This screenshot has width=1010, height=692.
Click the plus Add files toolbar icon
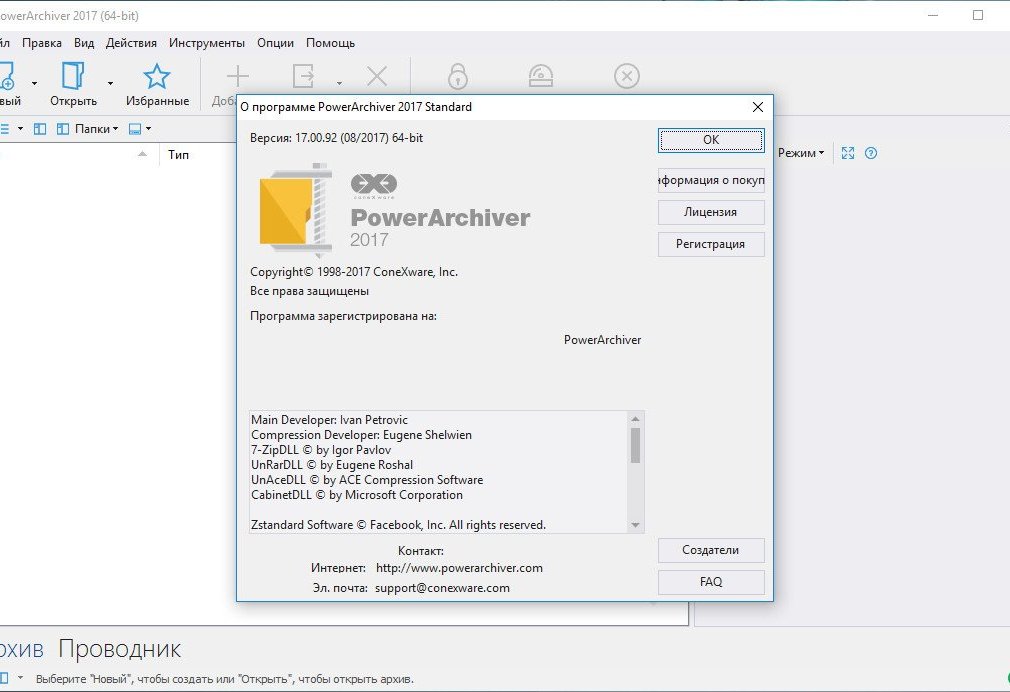tap(238, 76)
